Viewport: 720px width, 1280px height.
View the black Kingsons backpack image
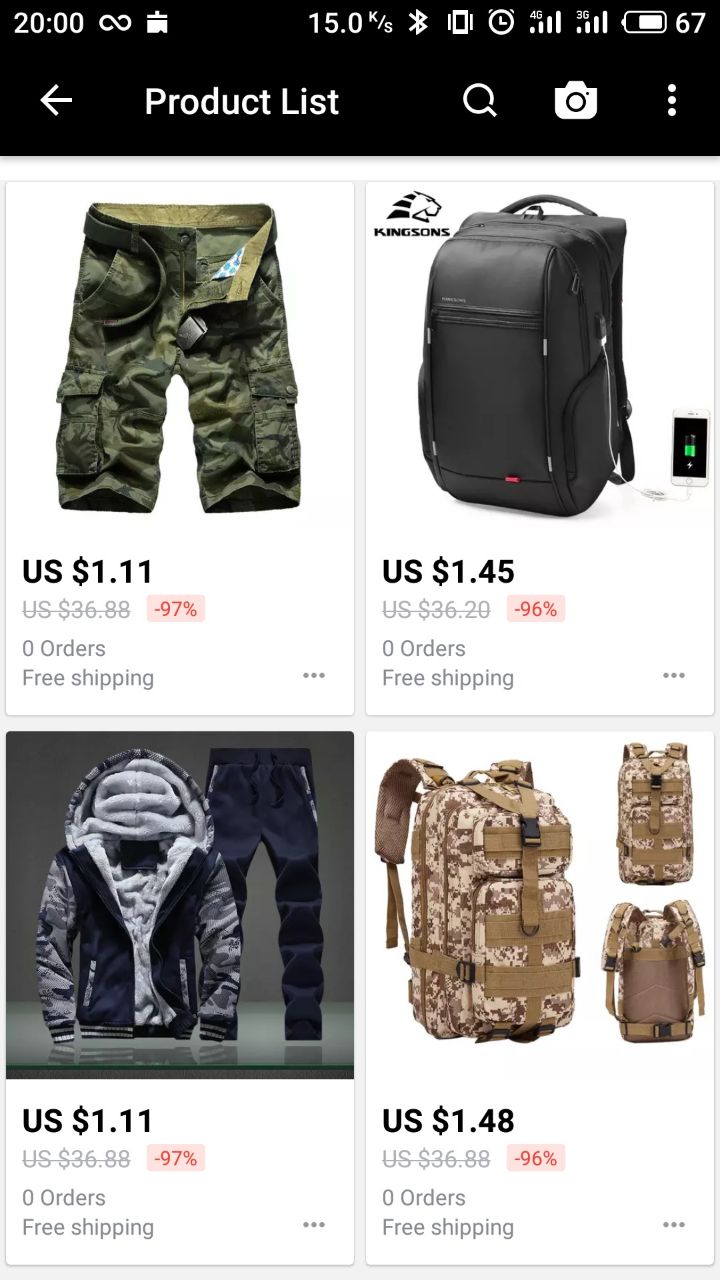(540, 356)
